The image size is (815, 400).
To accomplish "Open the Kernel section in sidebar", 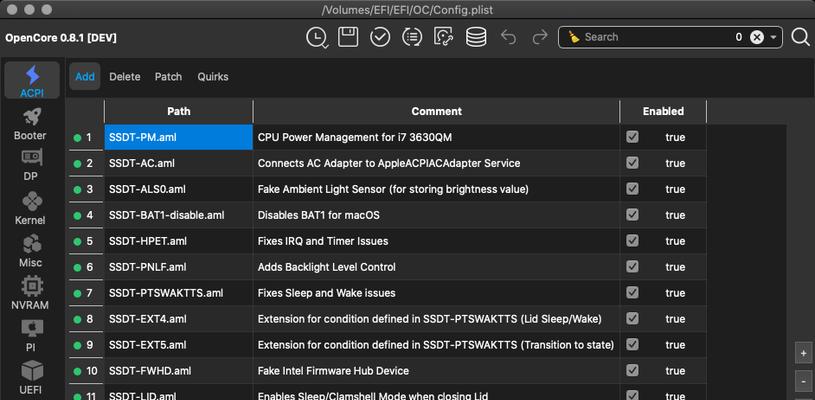I will pyautogui.click(x=31, y=208).
